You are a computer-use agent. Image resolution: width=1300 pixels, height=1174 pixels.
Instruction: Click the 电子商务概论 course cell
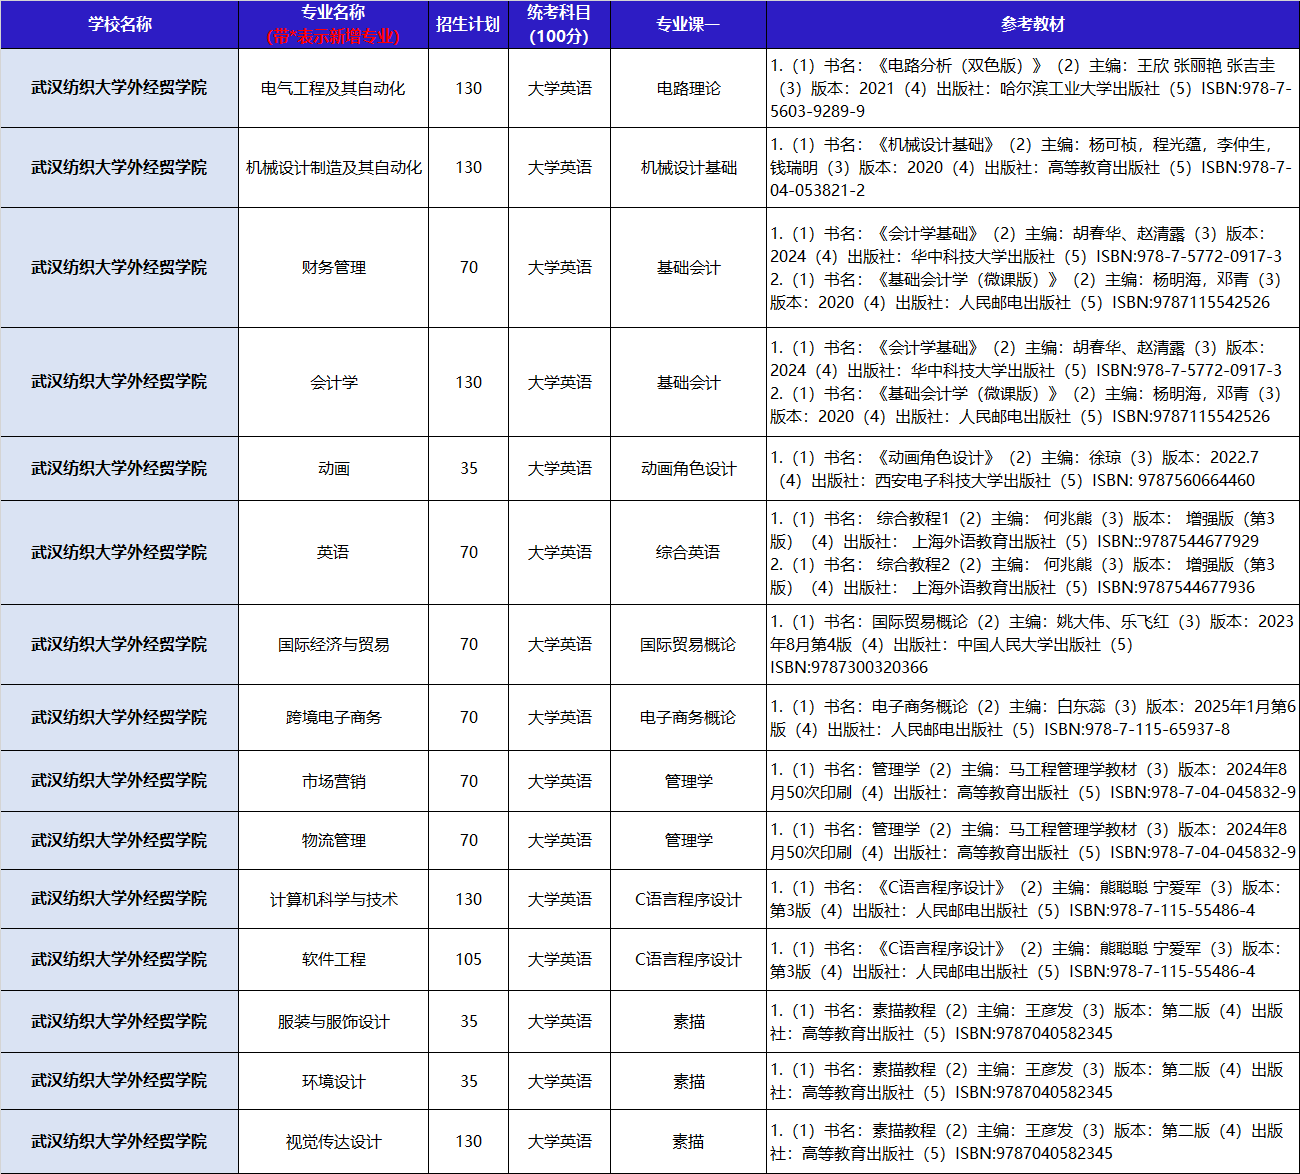(x=688, y=718)
